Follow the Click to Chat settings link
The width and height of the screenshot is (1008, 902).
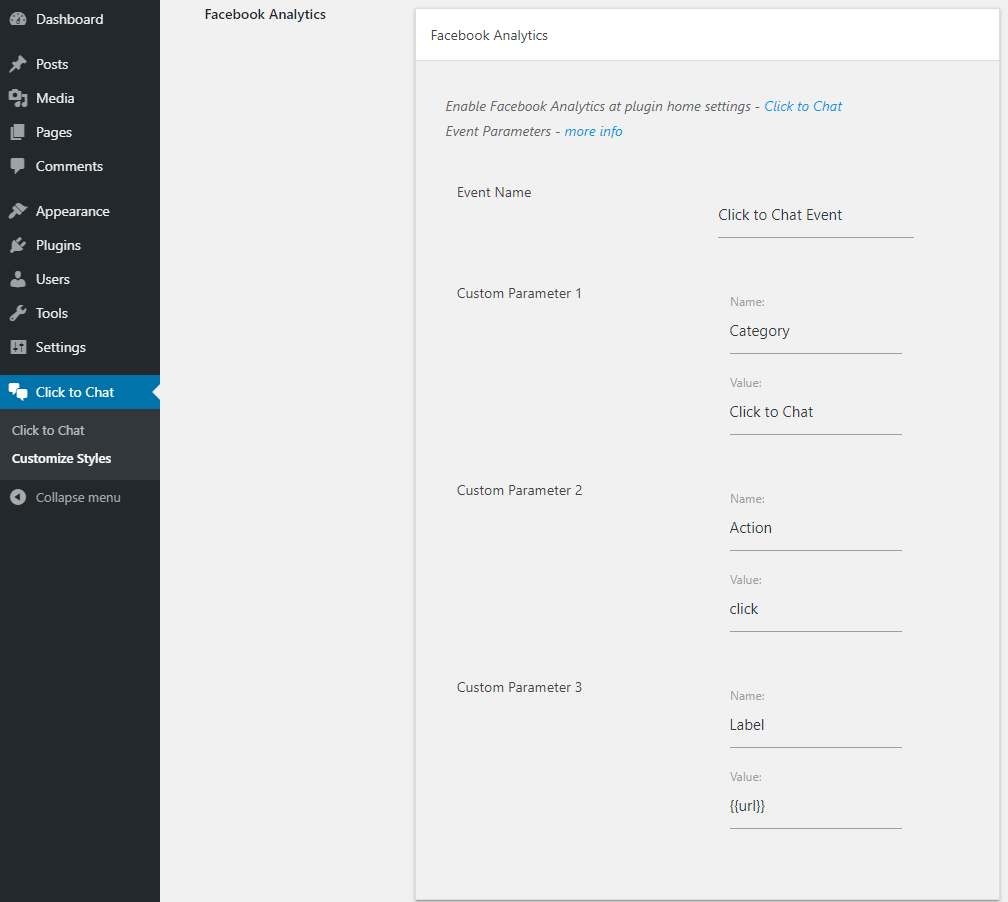coord(803,107)
